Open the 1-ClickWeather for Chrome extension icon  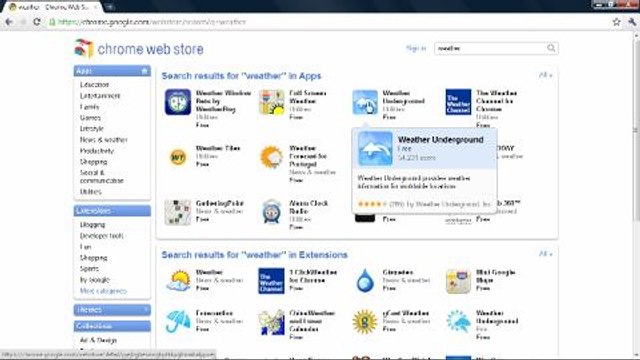tap(271, 281)
